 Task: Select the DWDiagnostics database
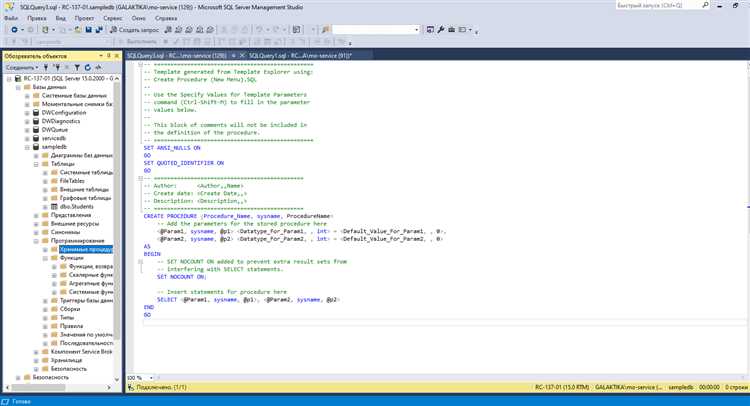[x=61, y=121]
